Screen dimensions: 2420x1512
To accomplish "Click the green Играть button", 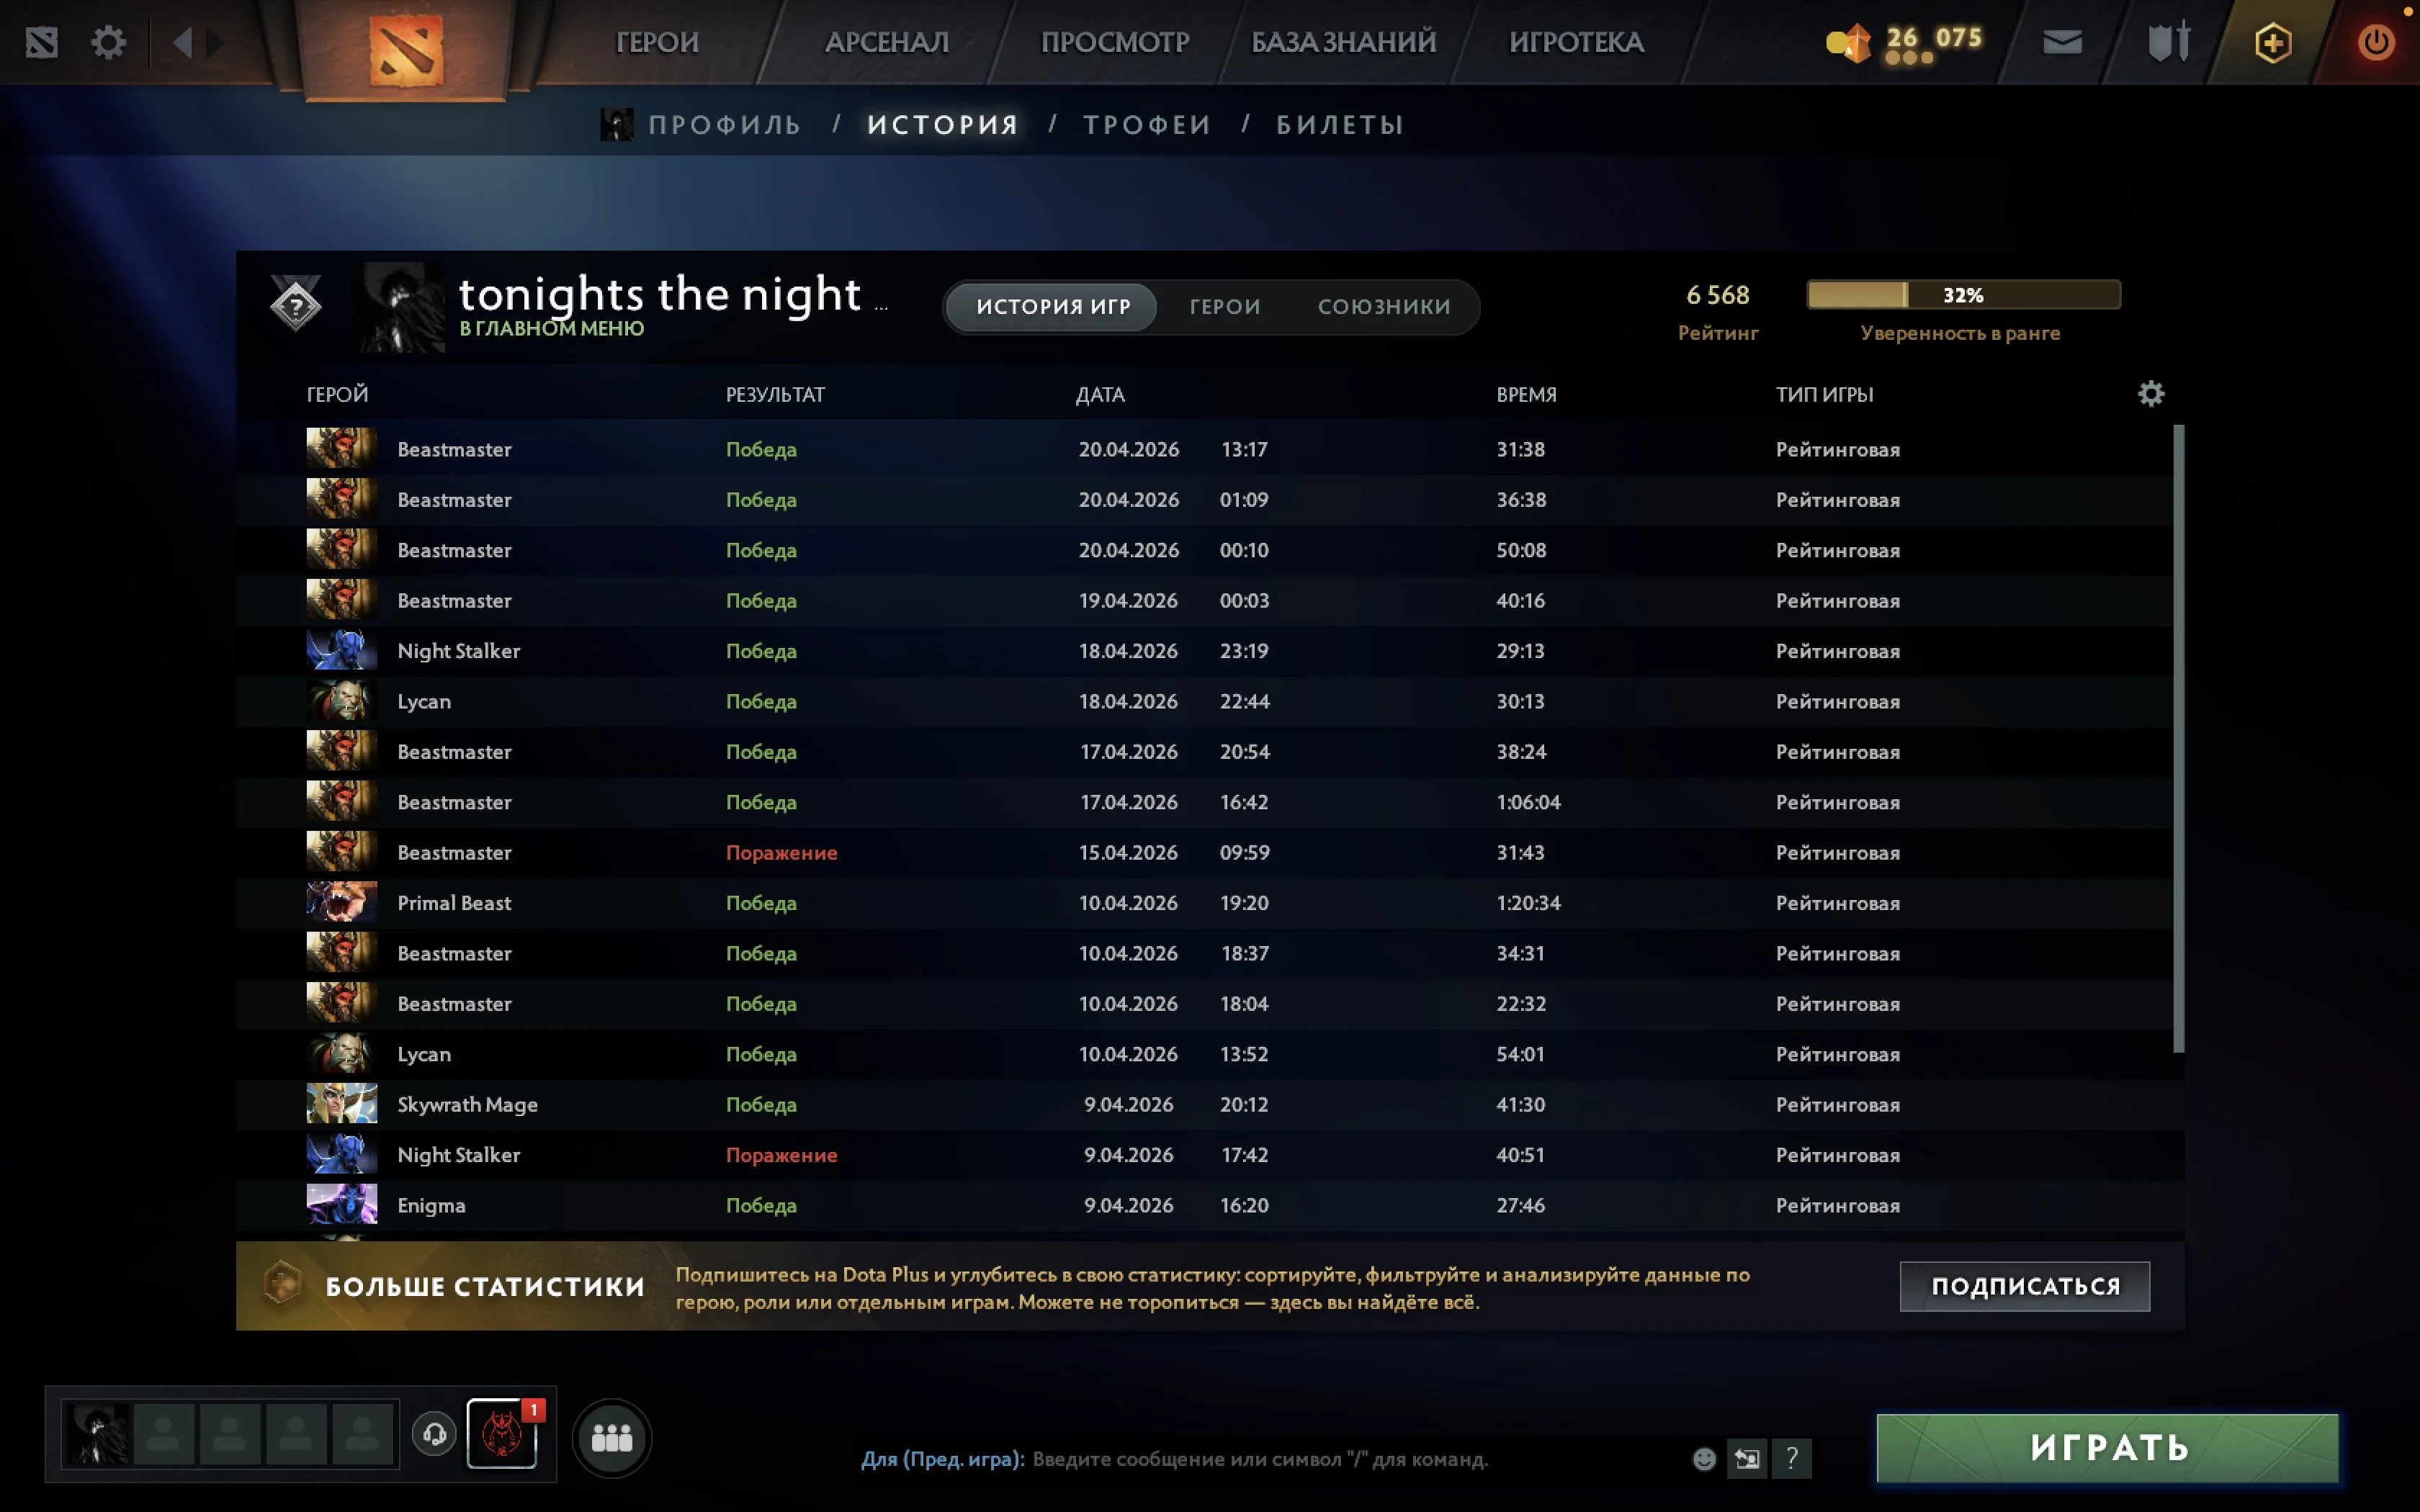I will point(2108,1448).
